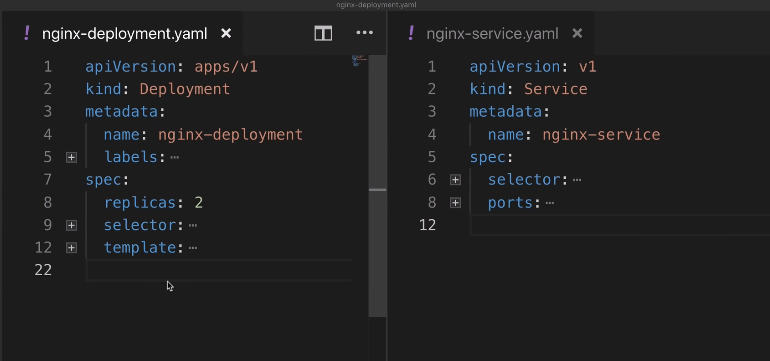Place cursor on empty line 22
The image size is (770, 361).
pos(219,270)
